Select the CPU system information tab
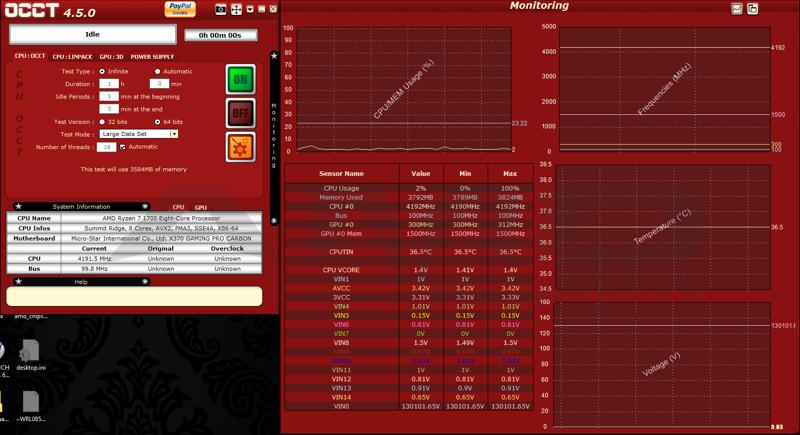800x435 pixels. coord(178,207)
